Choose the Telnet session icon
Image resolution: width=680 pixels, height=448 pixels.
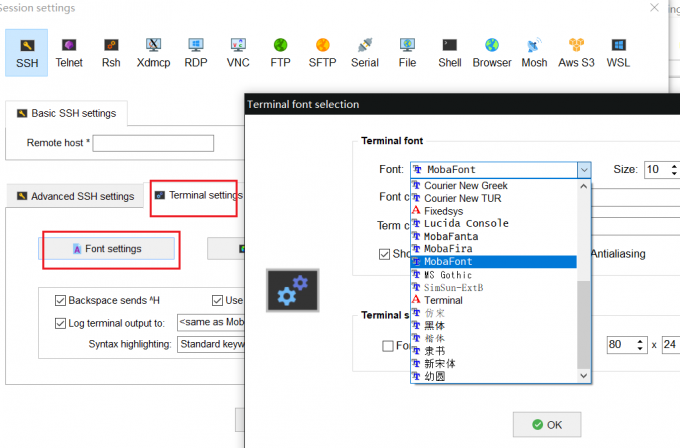69,53
